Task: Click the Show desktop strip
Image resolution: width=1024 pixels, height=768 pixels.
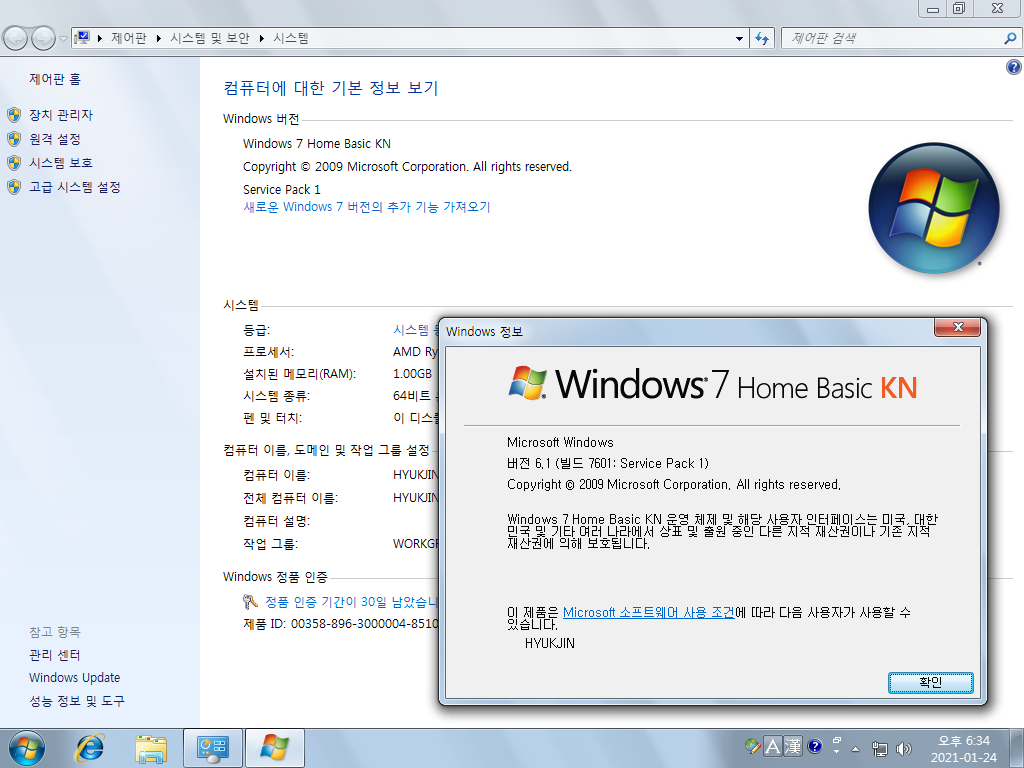Action: tap(1017, 748)
